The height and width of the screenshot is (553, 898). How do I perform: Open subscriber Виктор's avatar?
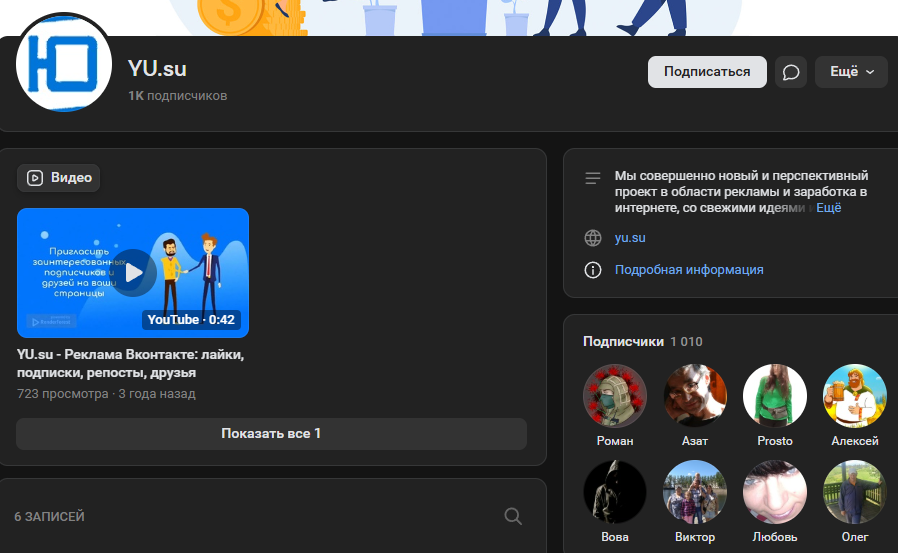[x=695, y=492]
